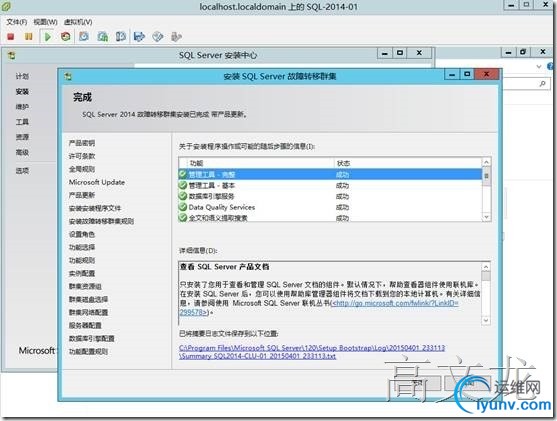Open the Snapshot Manager toolbar icon

pyautogui.click(x=121, y=36)
